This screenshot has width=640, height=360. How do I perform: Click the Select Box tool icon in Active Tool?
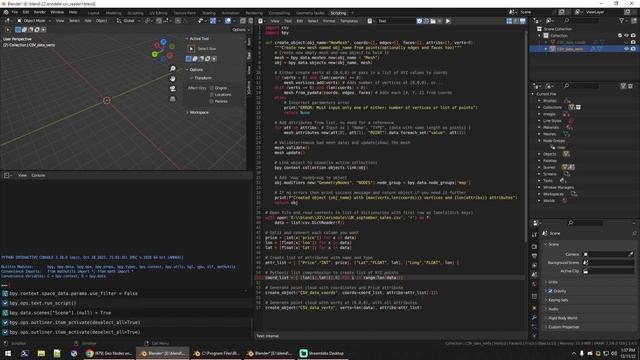tap(191, 49)
